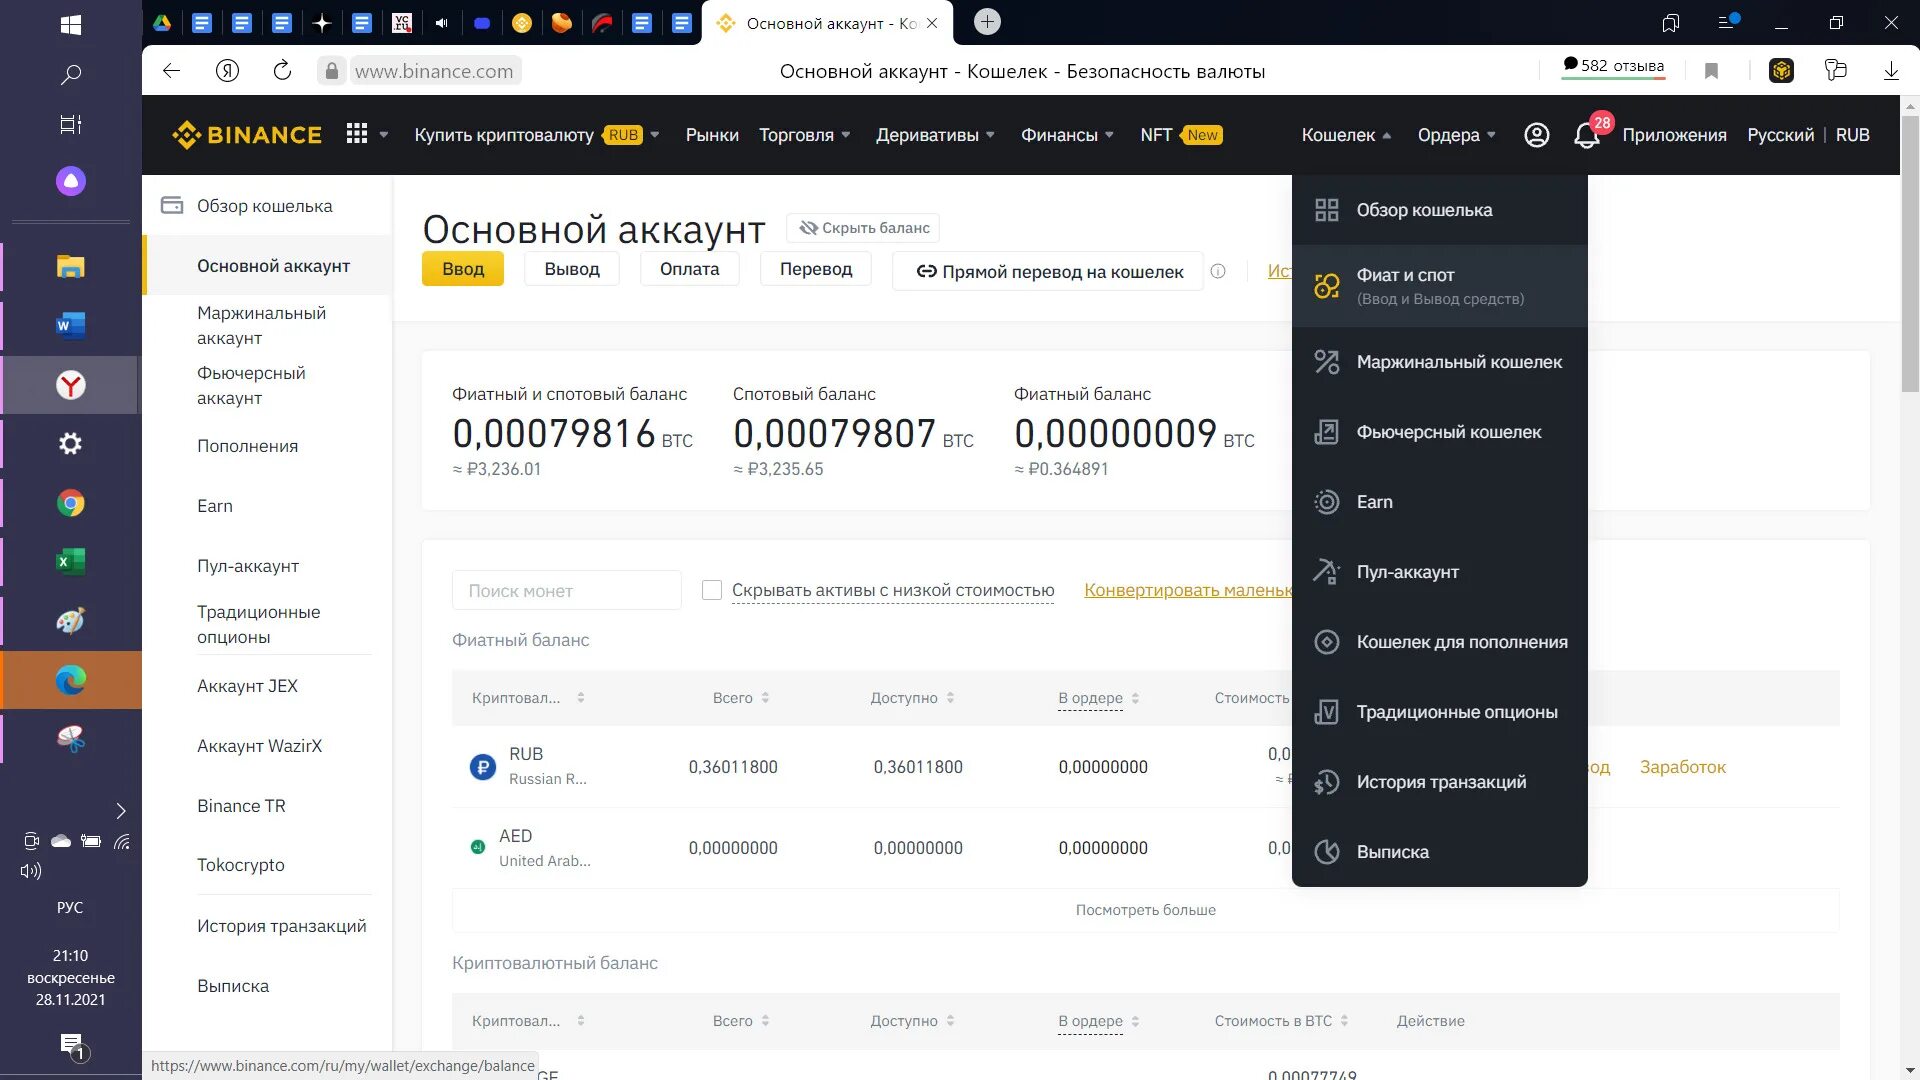Click the info icon near direct transfer

click(1218, 271)
